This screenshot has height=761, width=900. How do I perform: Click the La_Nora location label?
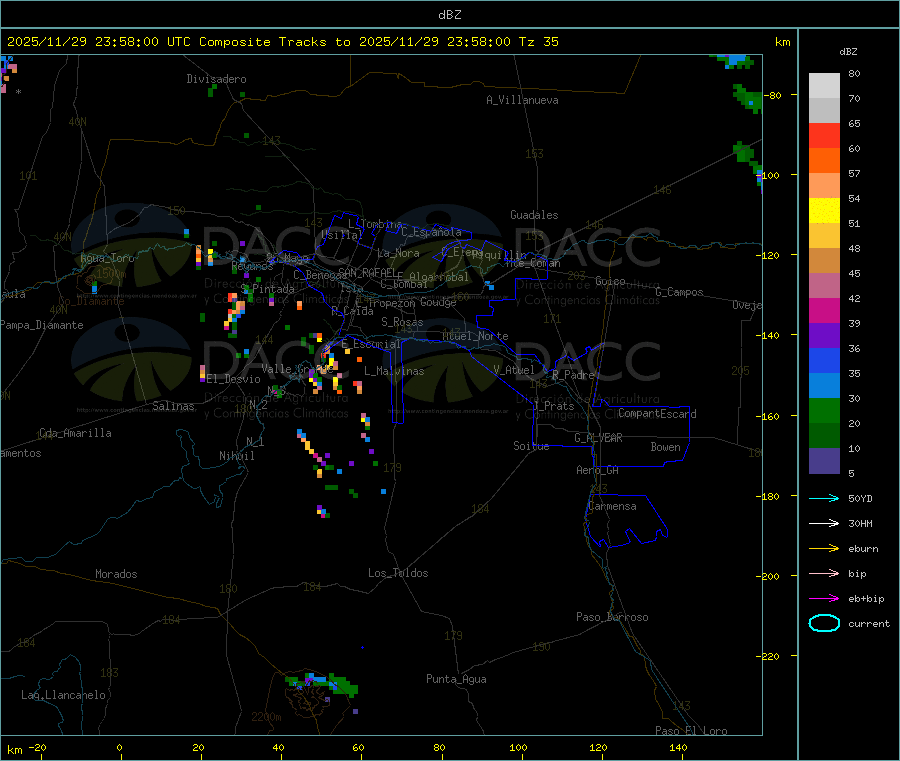(x=398, y=253)
